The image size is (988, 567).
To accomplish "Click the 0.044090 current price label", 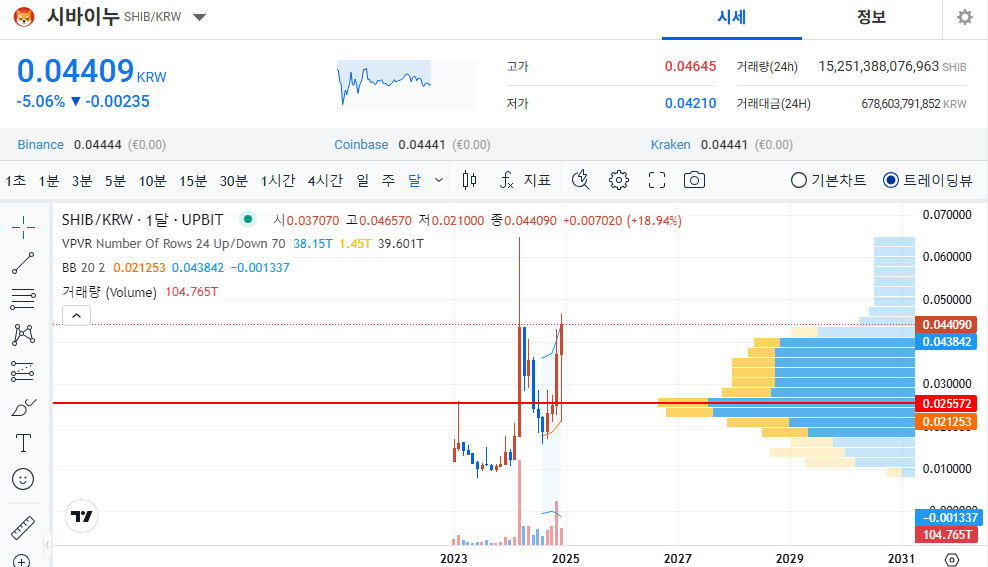I will click(x=946, y=324).
